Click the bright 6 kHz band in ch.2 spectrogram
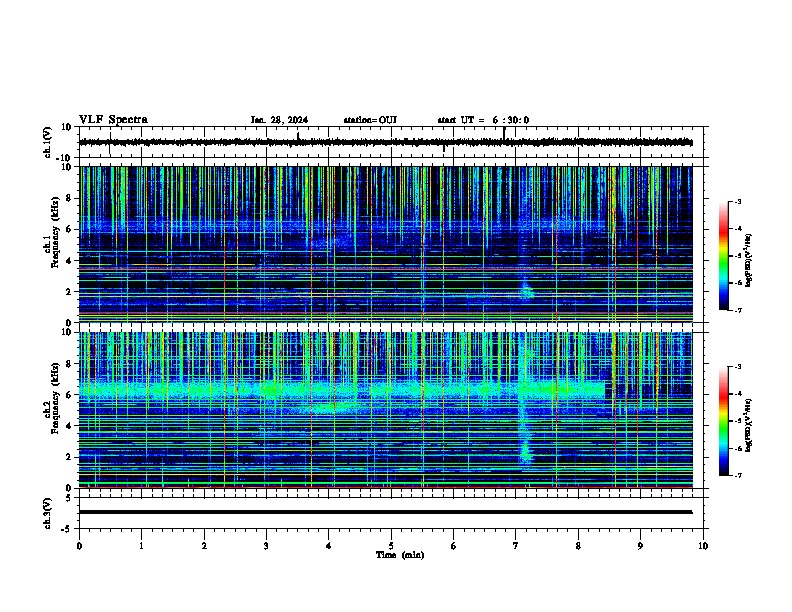Screen dimensions: 792x612 click(x=341, y=390)
